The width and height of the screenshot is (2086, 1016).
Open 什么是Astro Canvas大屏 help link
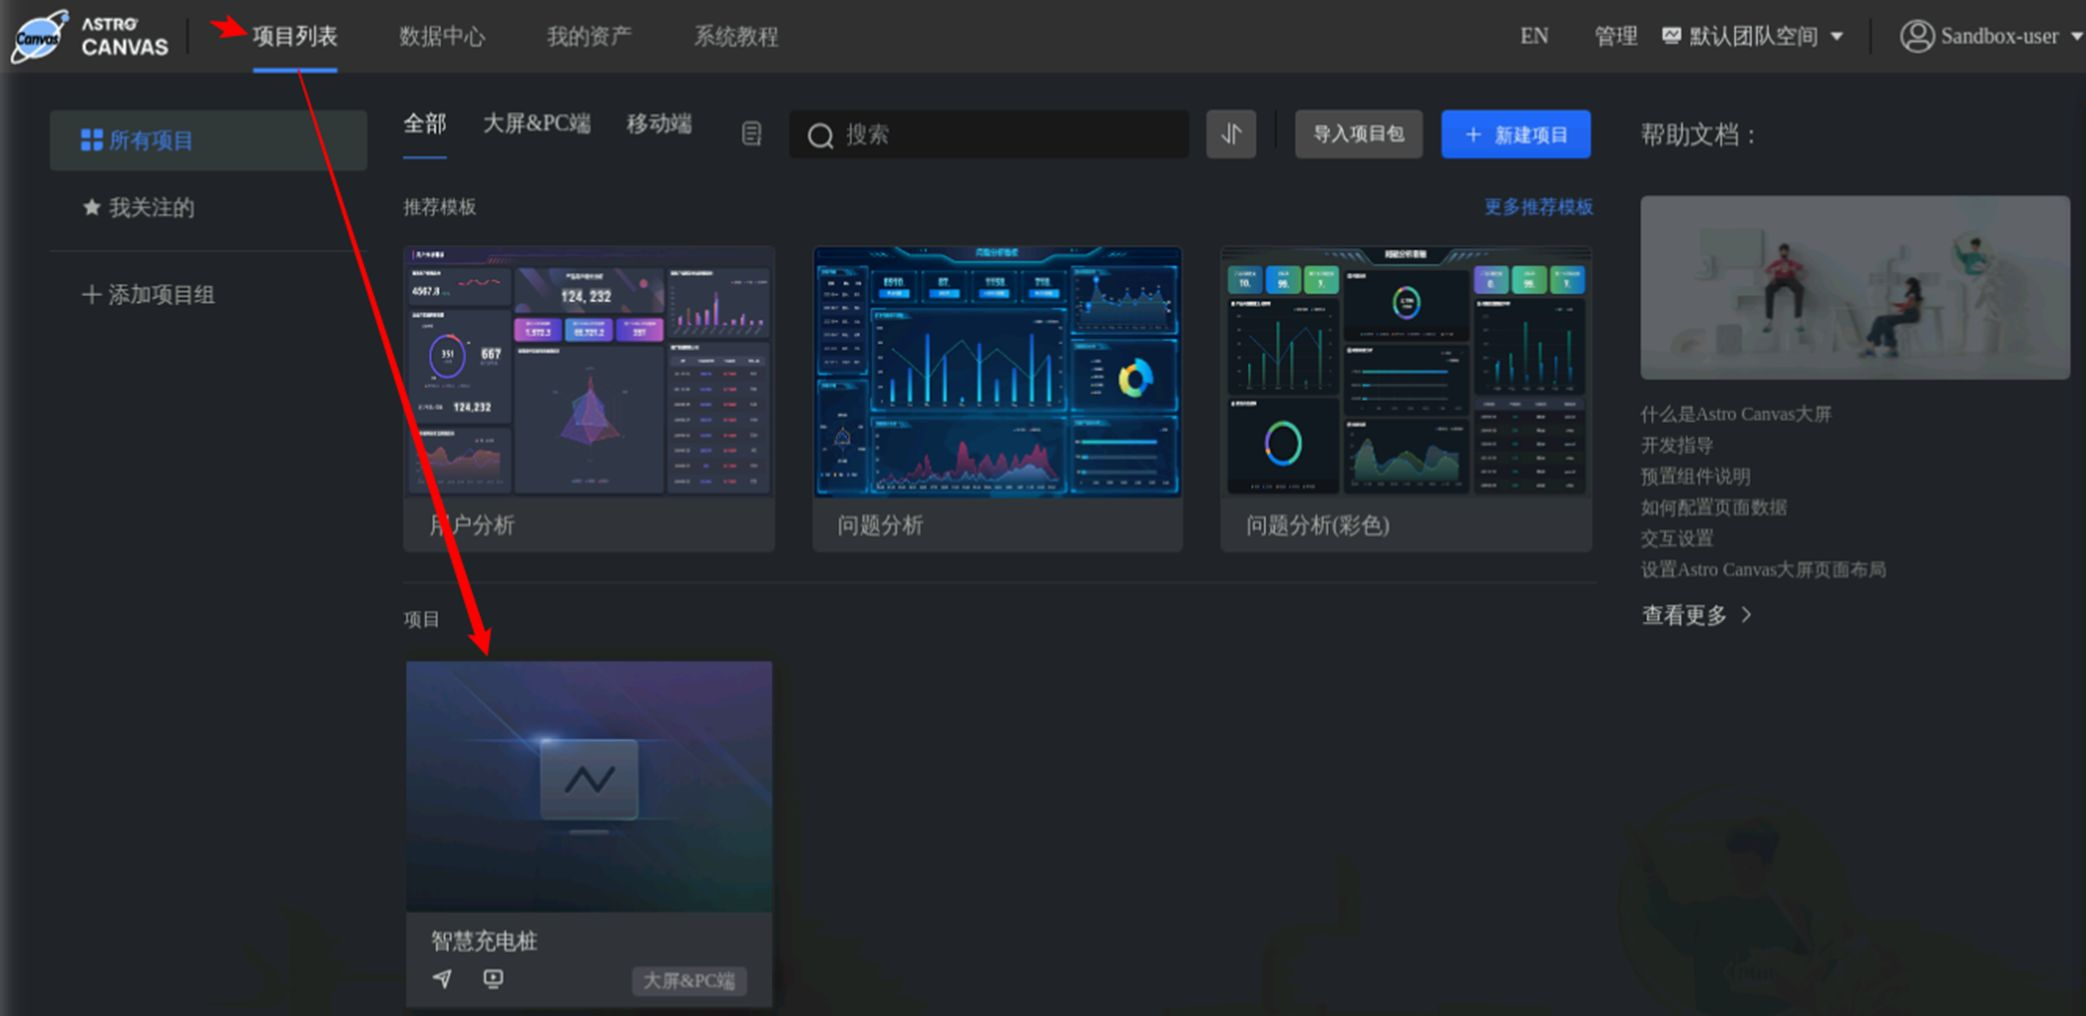[1736, 414]
